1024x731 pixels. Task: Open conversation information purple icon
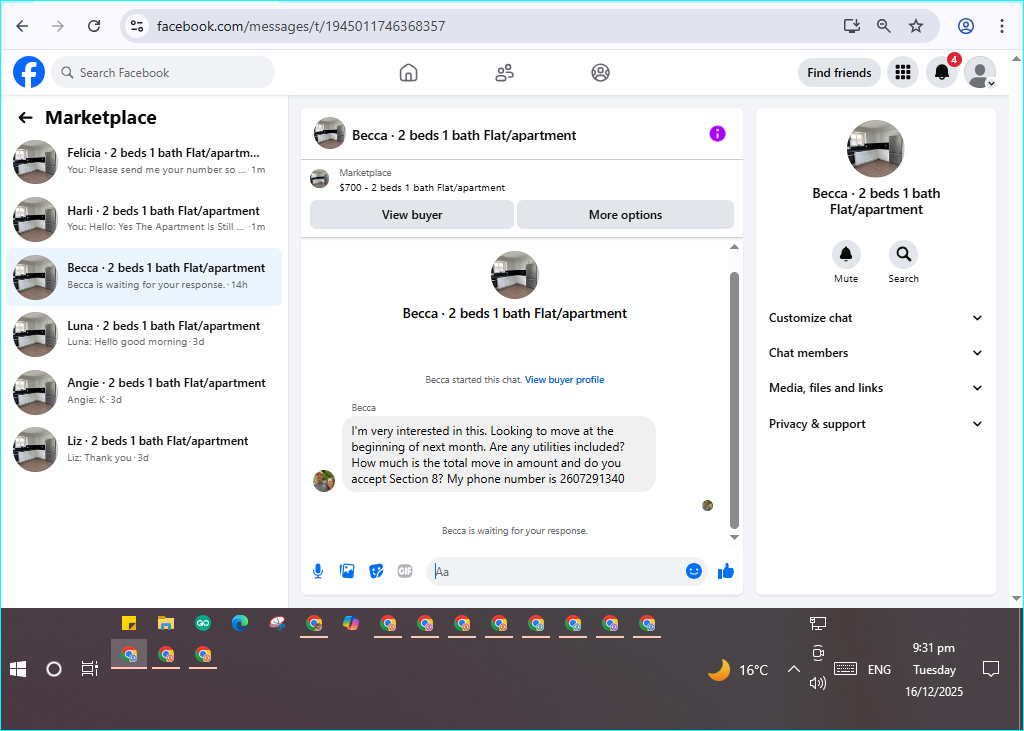pyautogui.click(x=717, y=134)
